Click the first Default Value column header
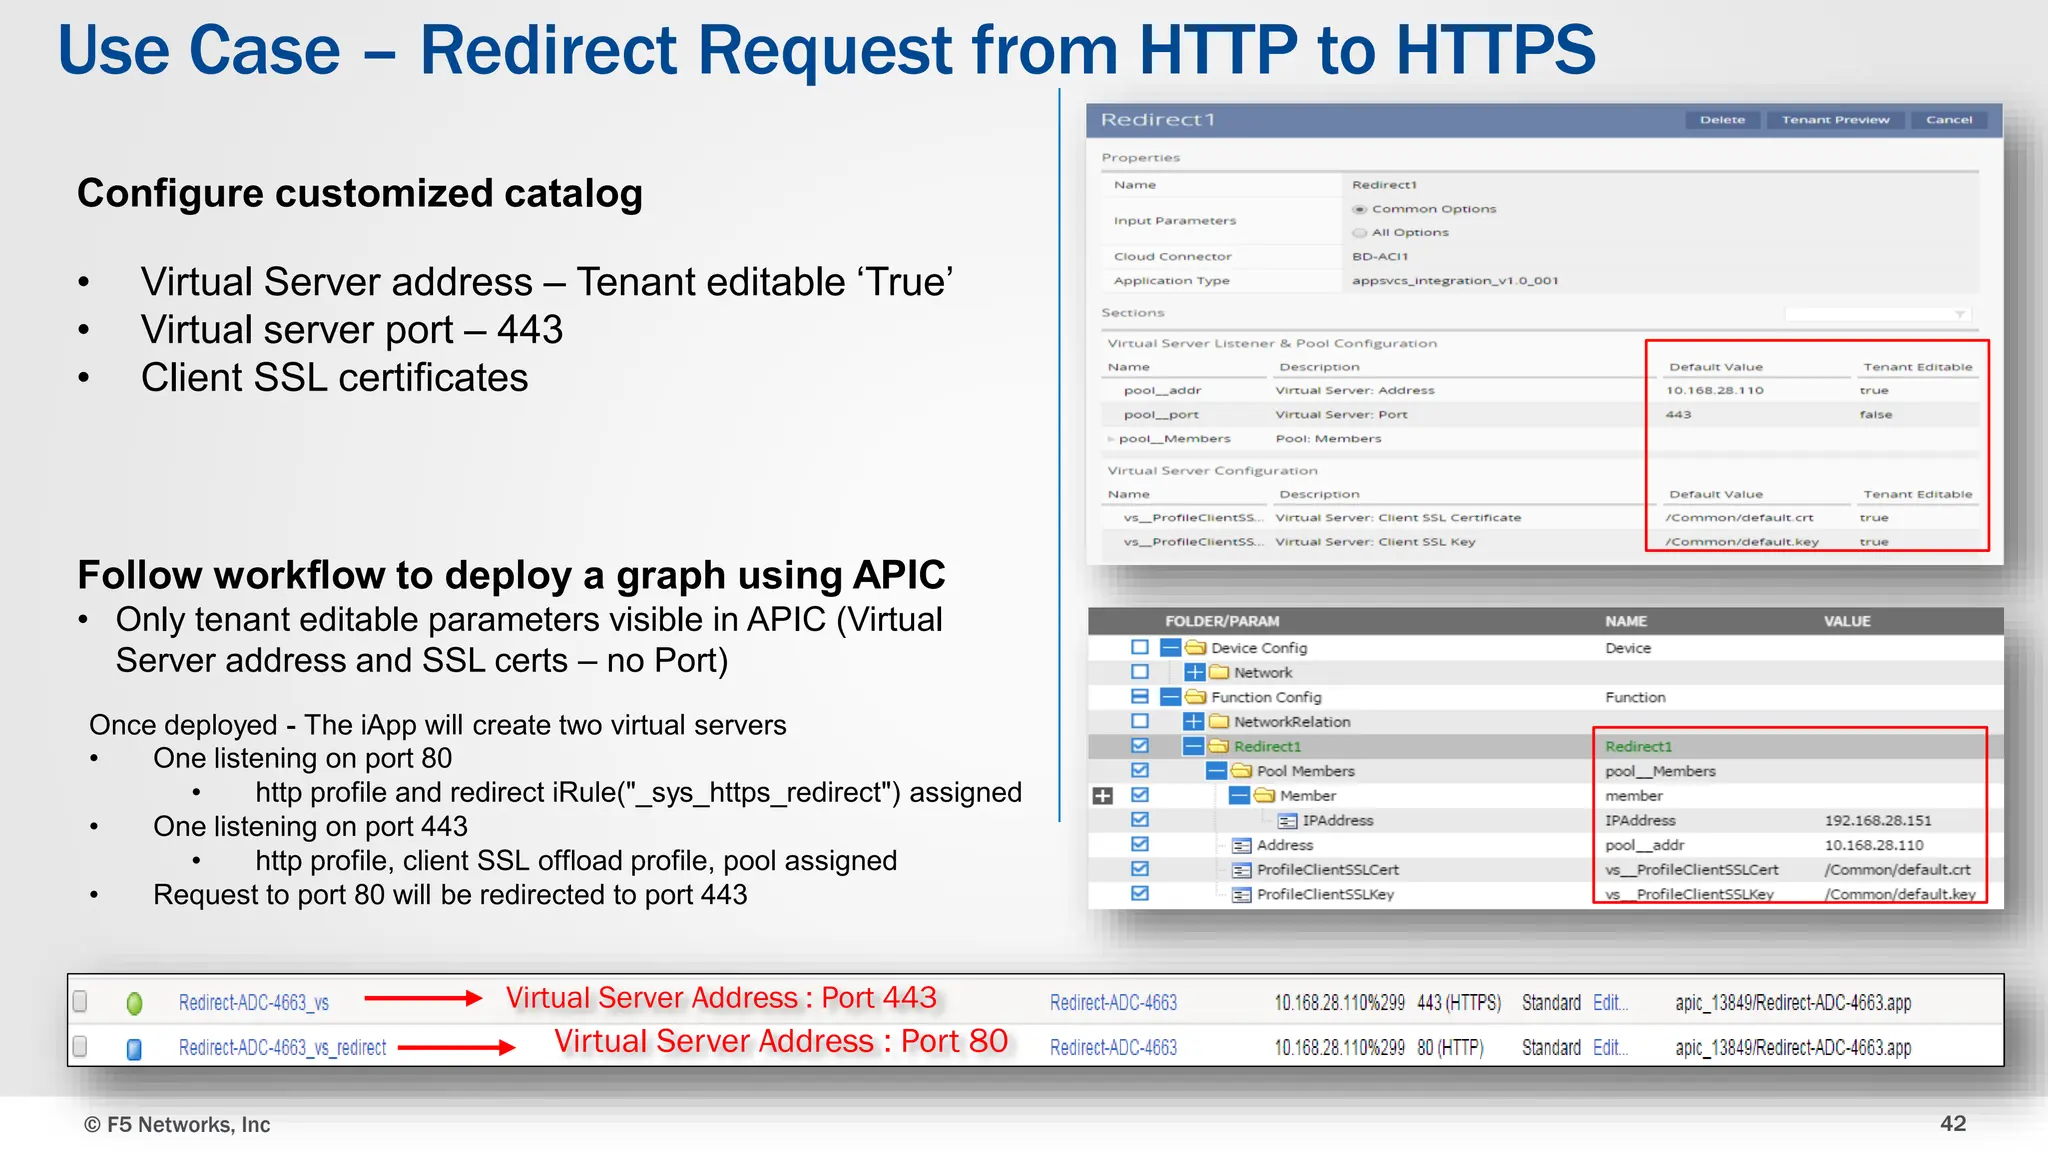Image resolution: width=2048 pixels, height=1152 pixels. click(1716, 367)
